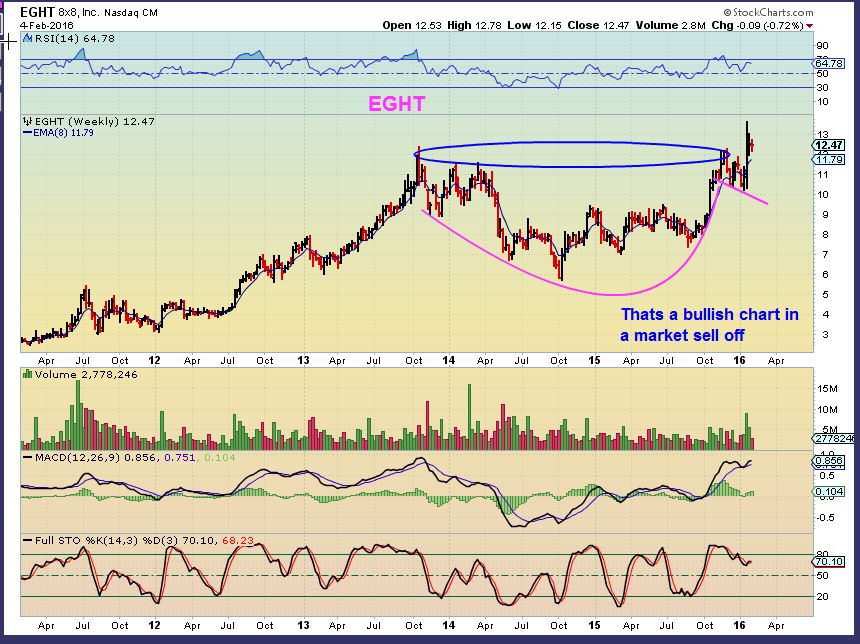Click the red down-triangle beside Chg value

point(810,26)
